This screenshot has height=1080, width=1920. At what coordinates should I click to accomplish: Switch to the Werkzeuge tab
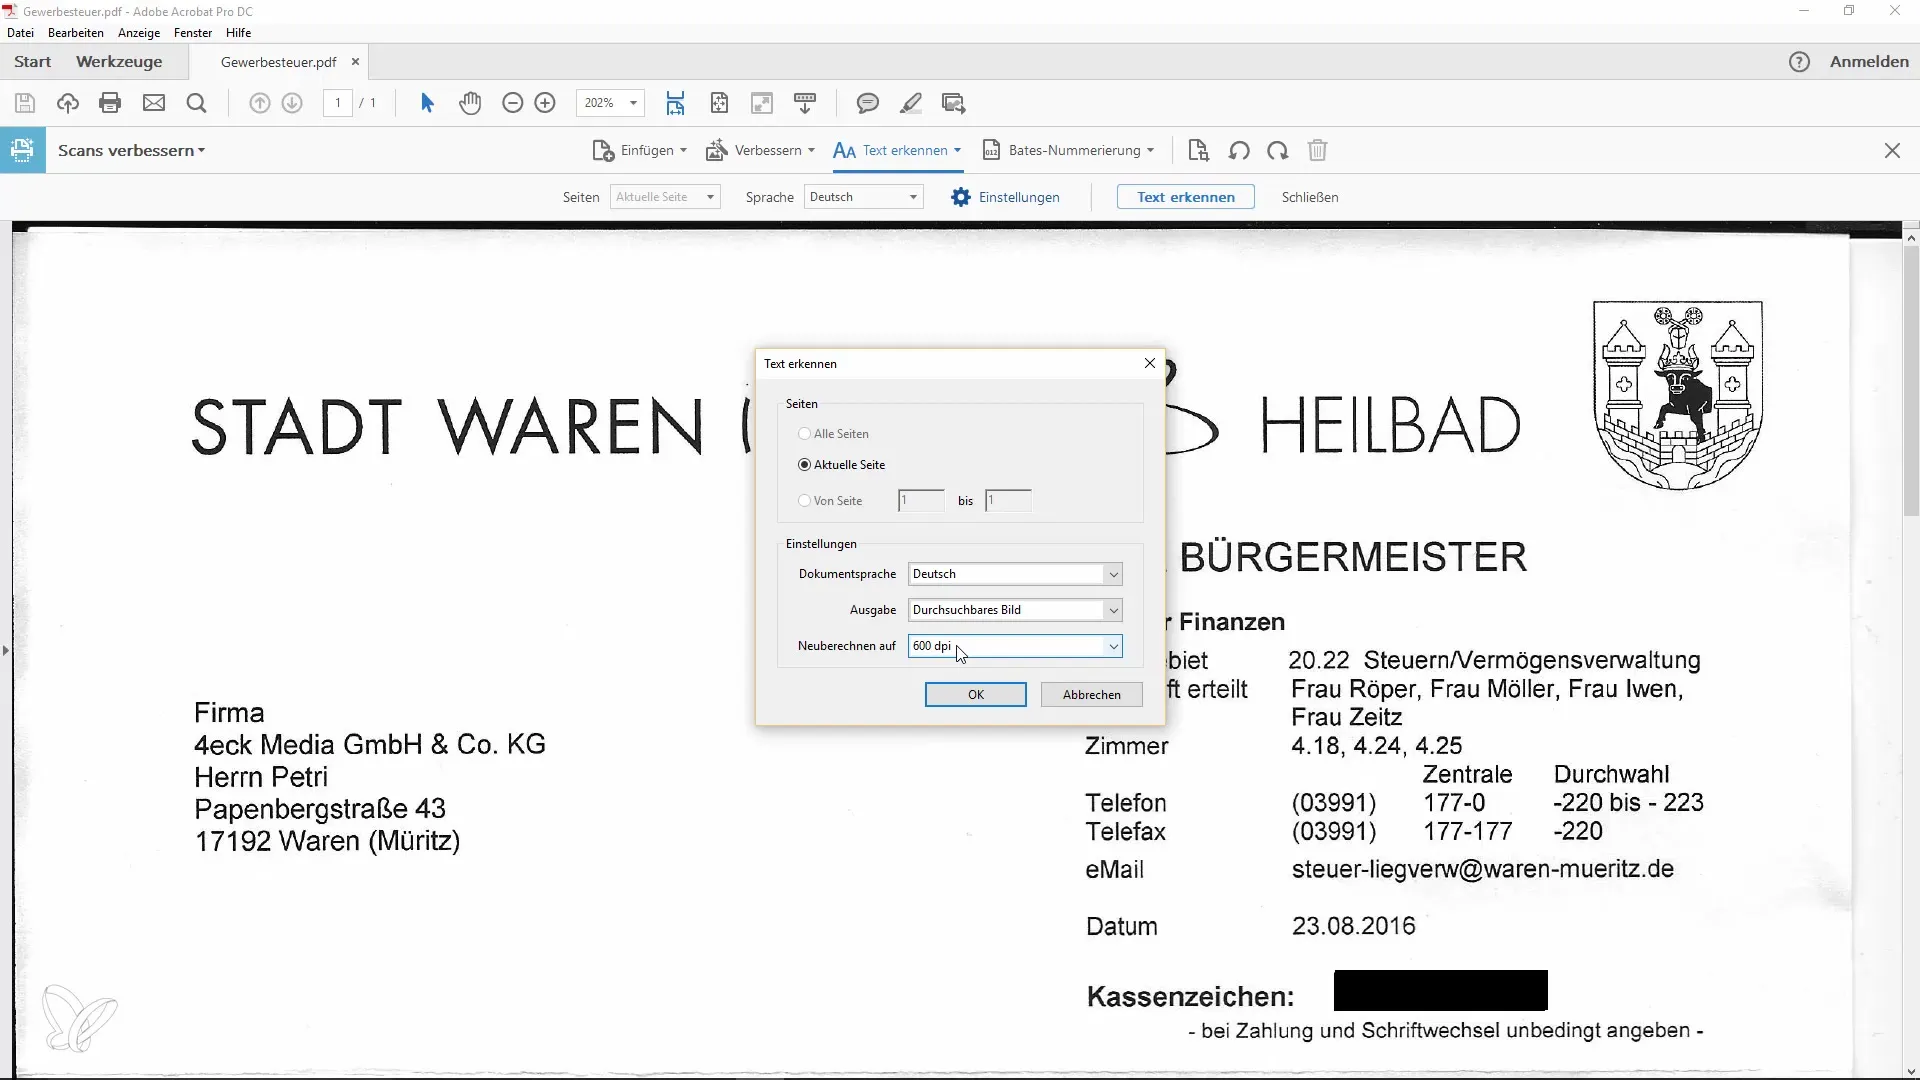(x=119, y=62)
